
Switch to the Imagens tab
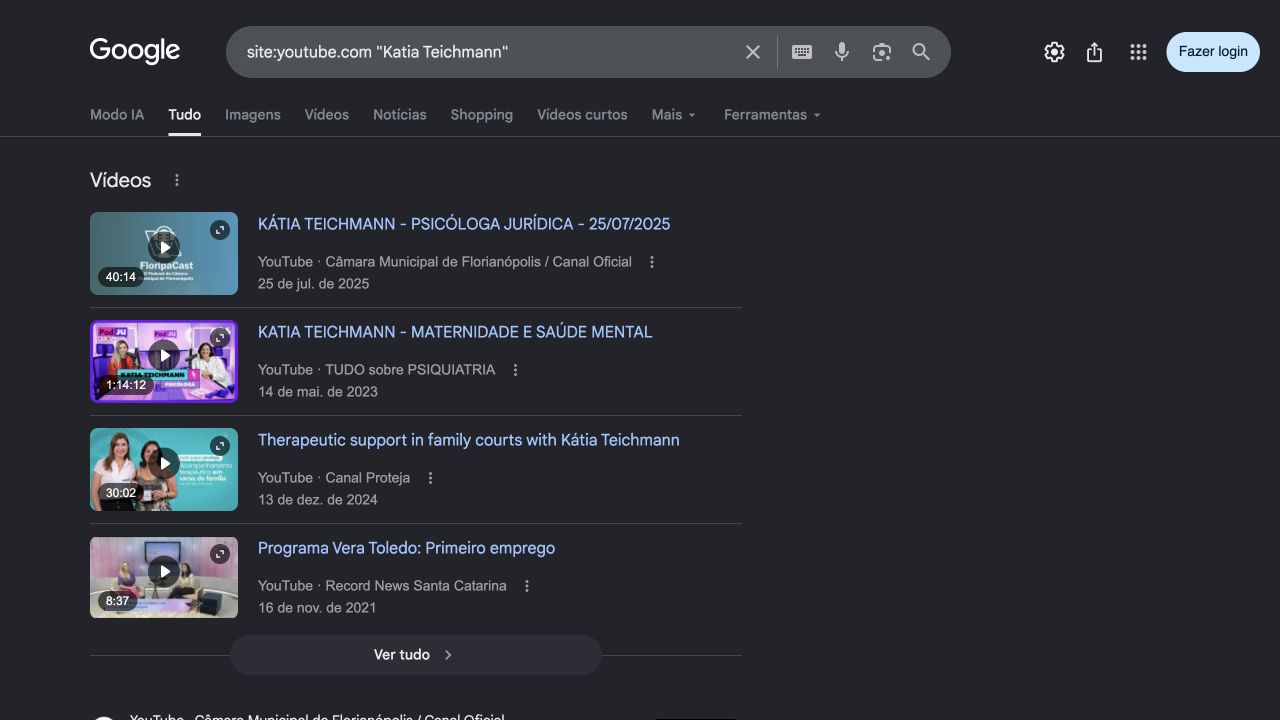[253, 115]
